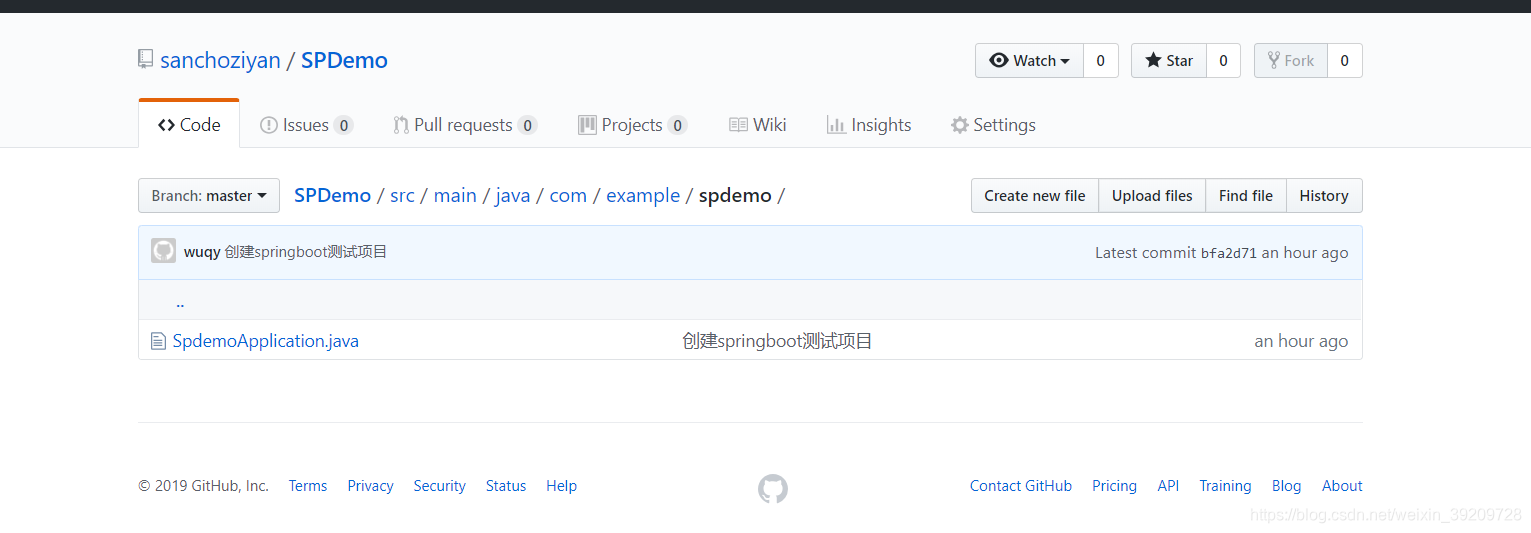
Task: Go to src in the breadcrumb path
Action: click(402, 196)
